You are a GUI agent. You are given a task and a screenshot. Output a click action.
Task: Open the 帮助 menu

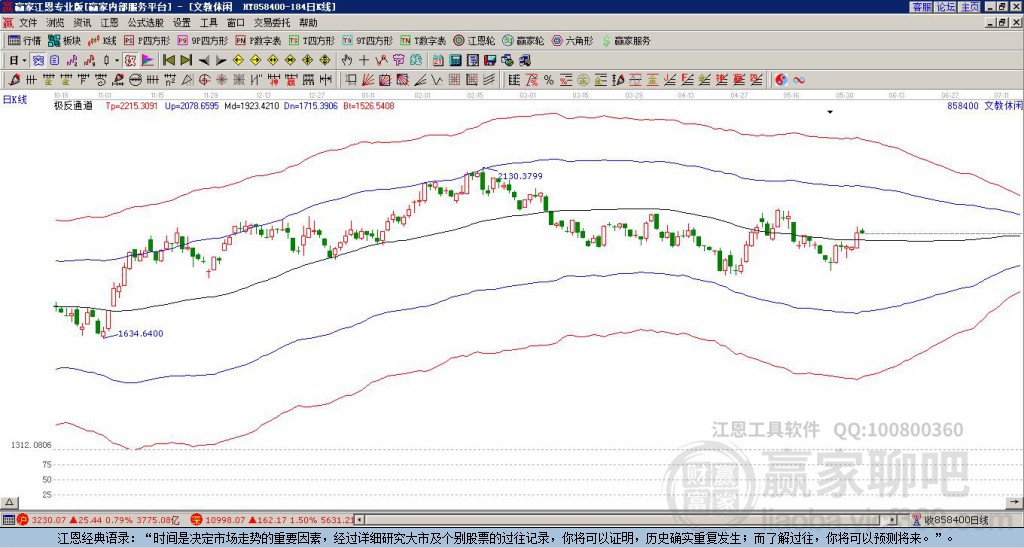click(308, 23)
